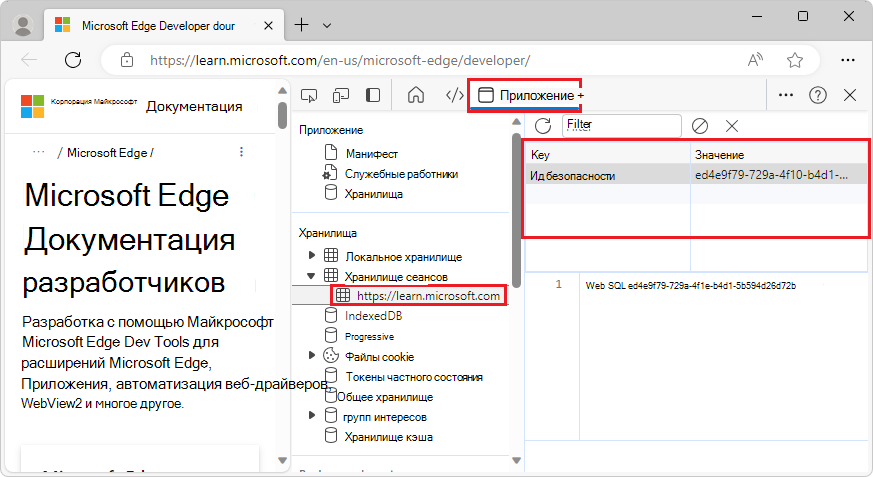Clear all storage entries icon

click(700, 126)
